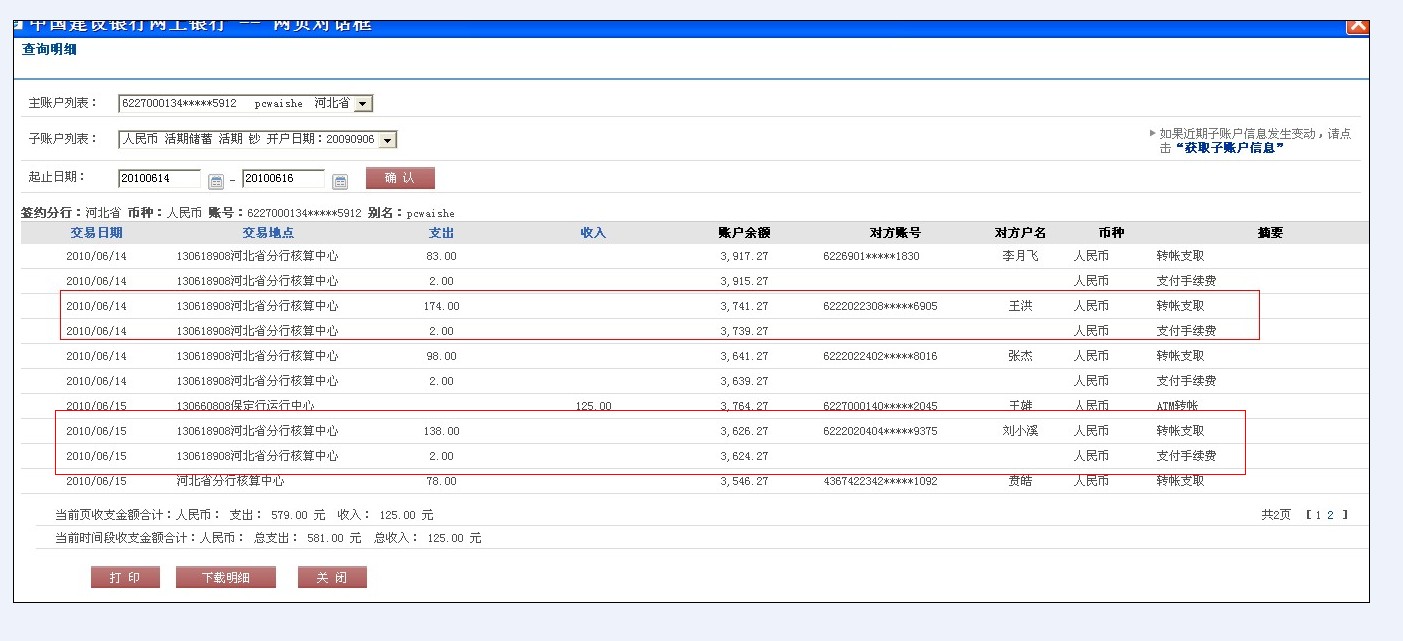
Task: Open the end date calendar picker icon
Action: 340,181
